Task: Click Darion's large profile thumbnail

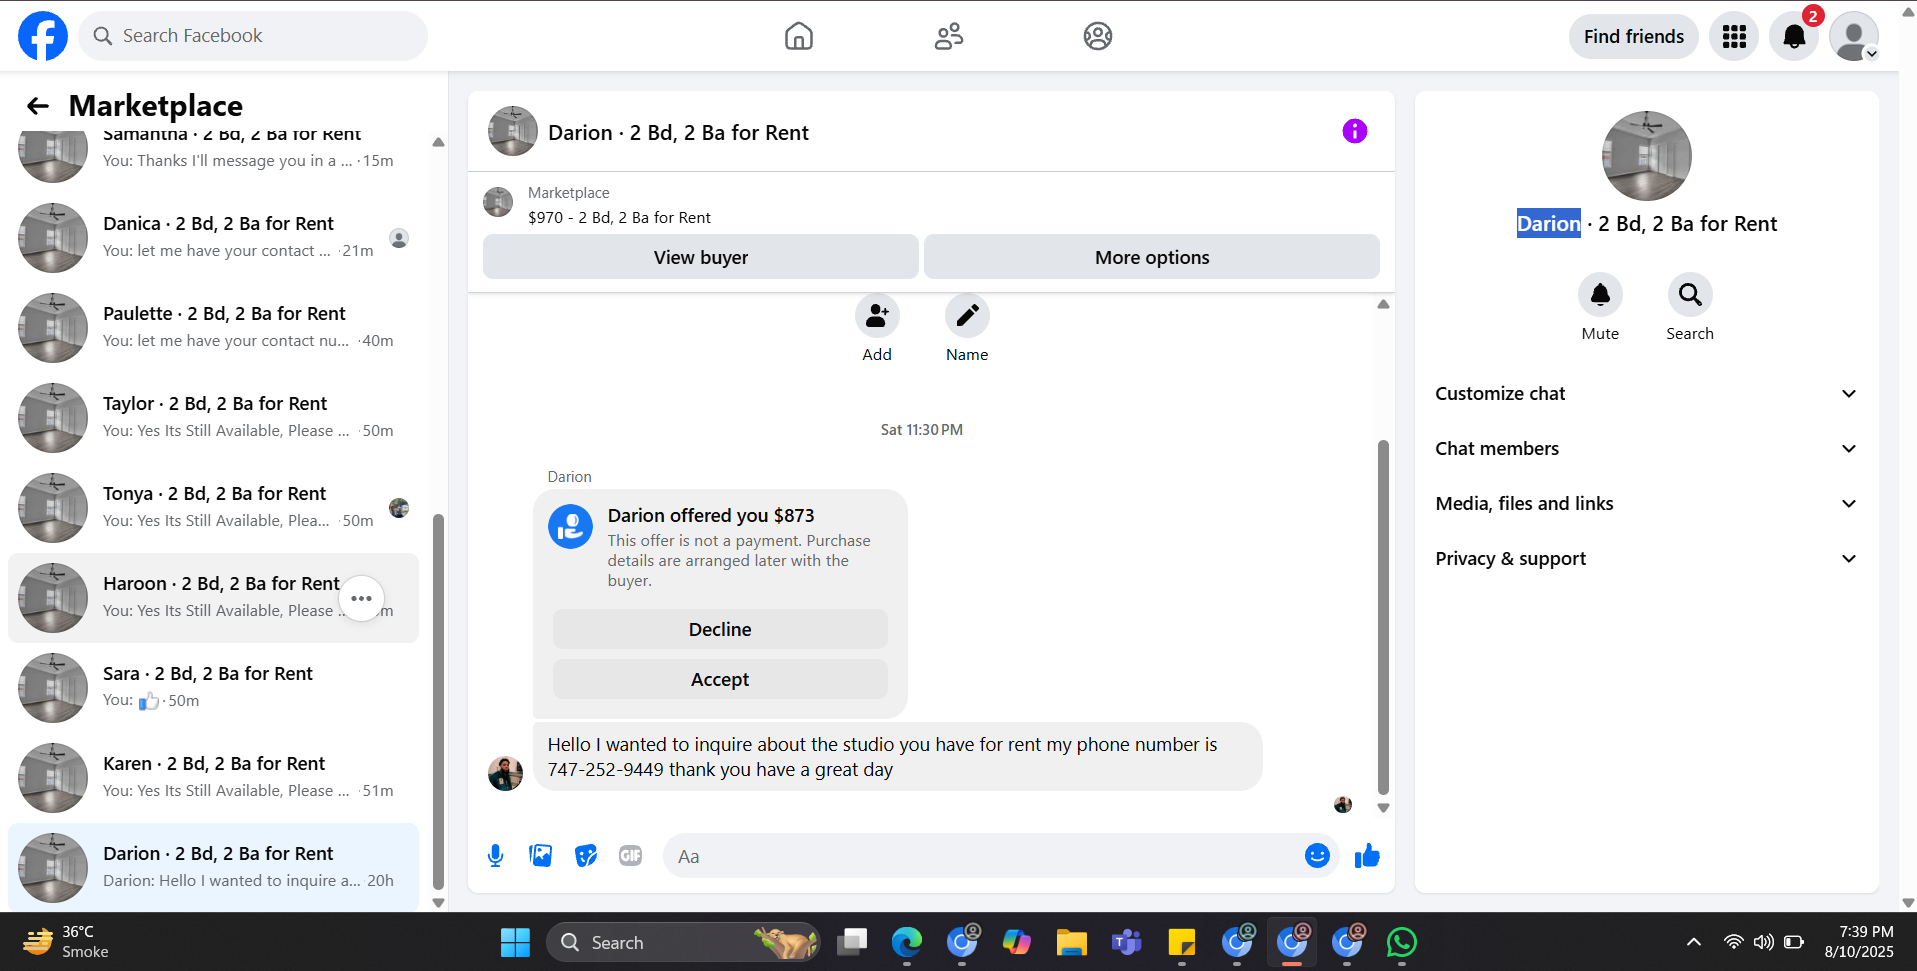Action: pos(1646,156)
